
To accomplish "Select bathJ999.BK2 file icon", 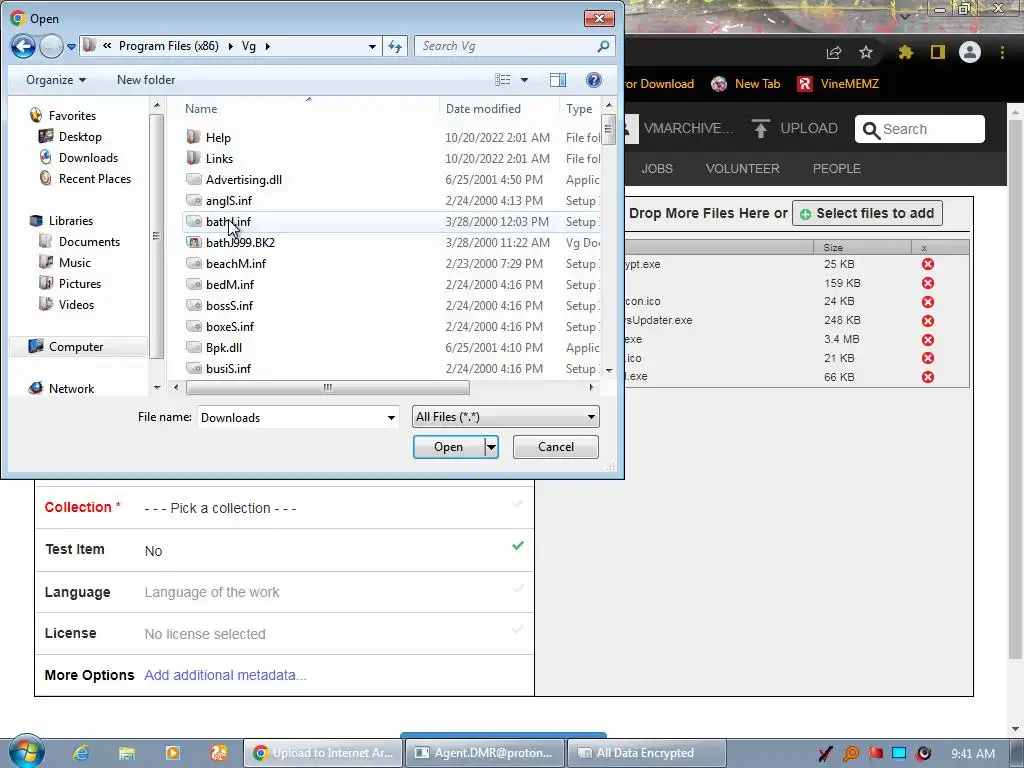I will coord(193,242).
